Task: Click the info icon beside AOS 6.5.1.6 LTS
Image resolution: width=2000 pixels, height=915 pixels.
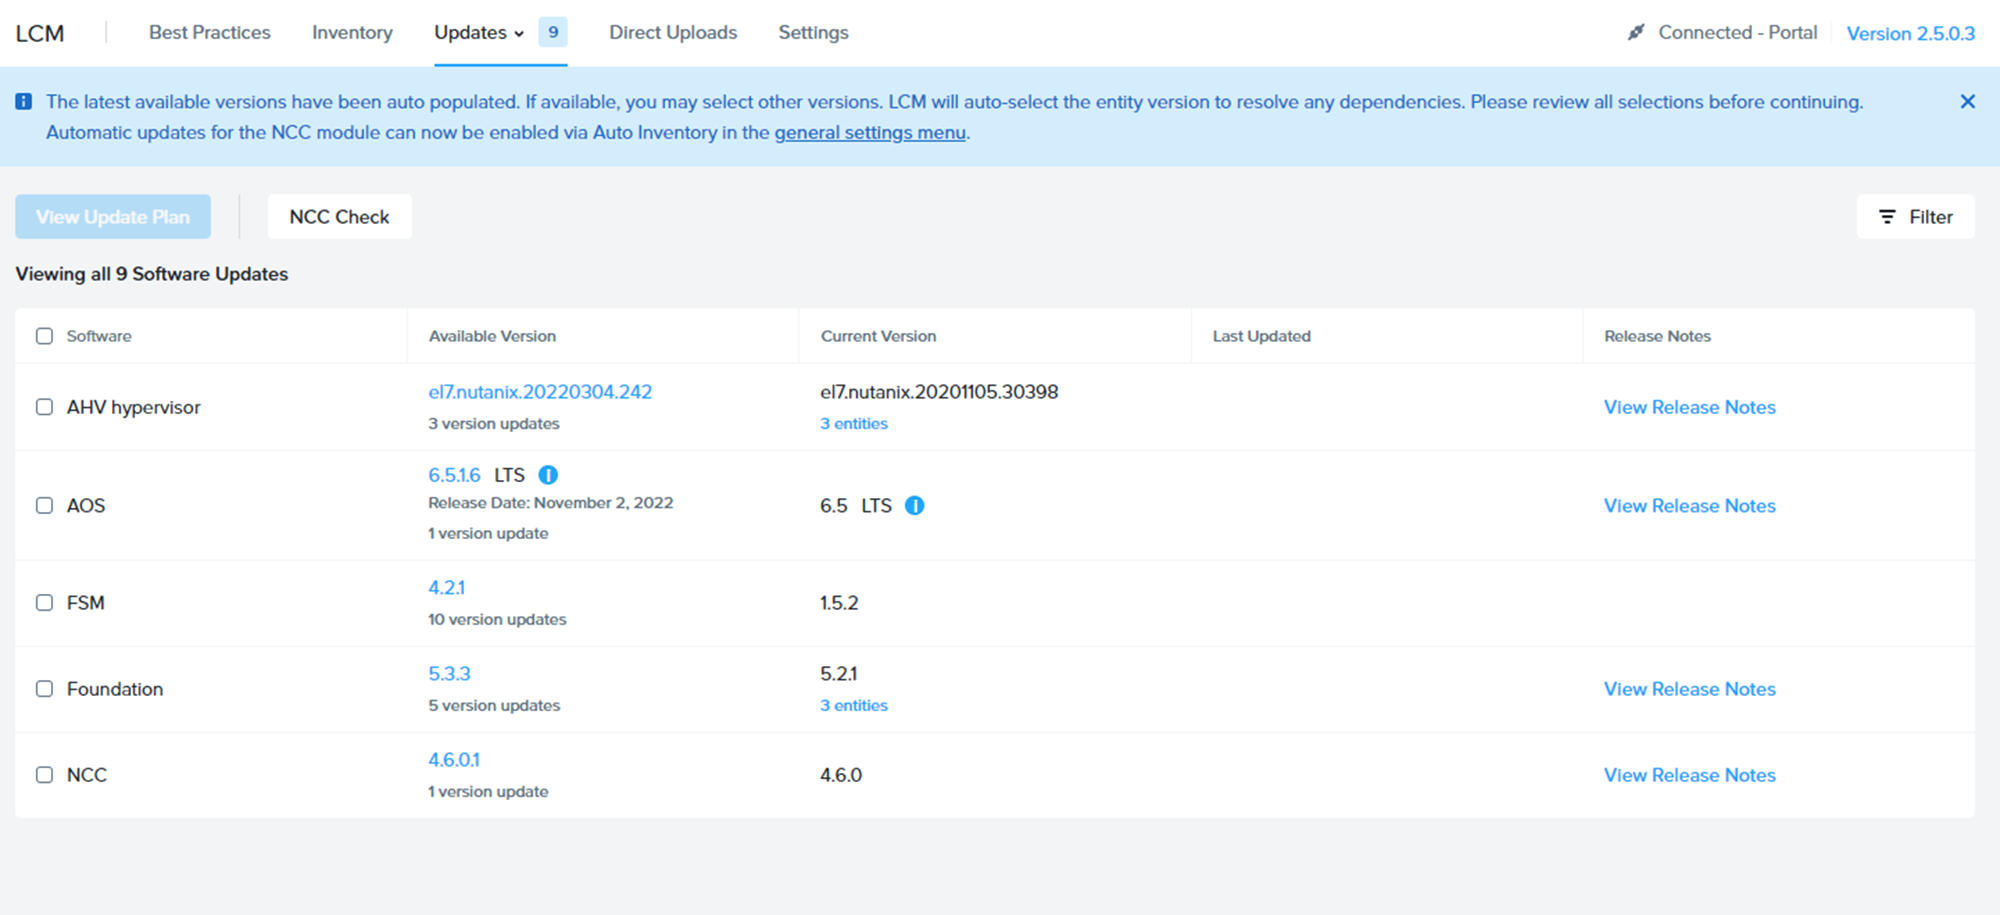Action: [548, 475]
